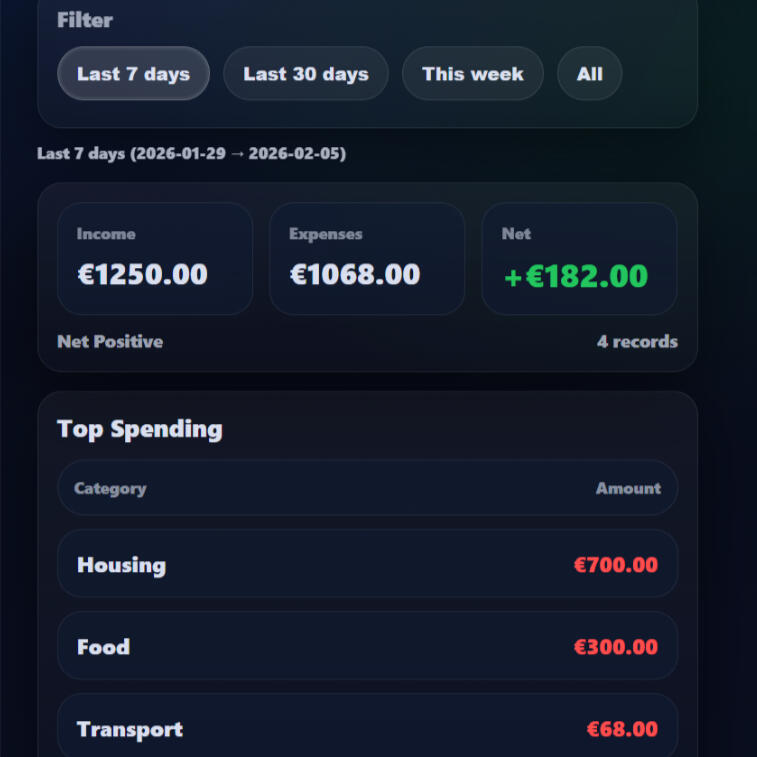Image resolution: width=757 pixels, height=757 pixels.
Task: Click the Housing €700.00 amount
Action: tap(615, 565)
